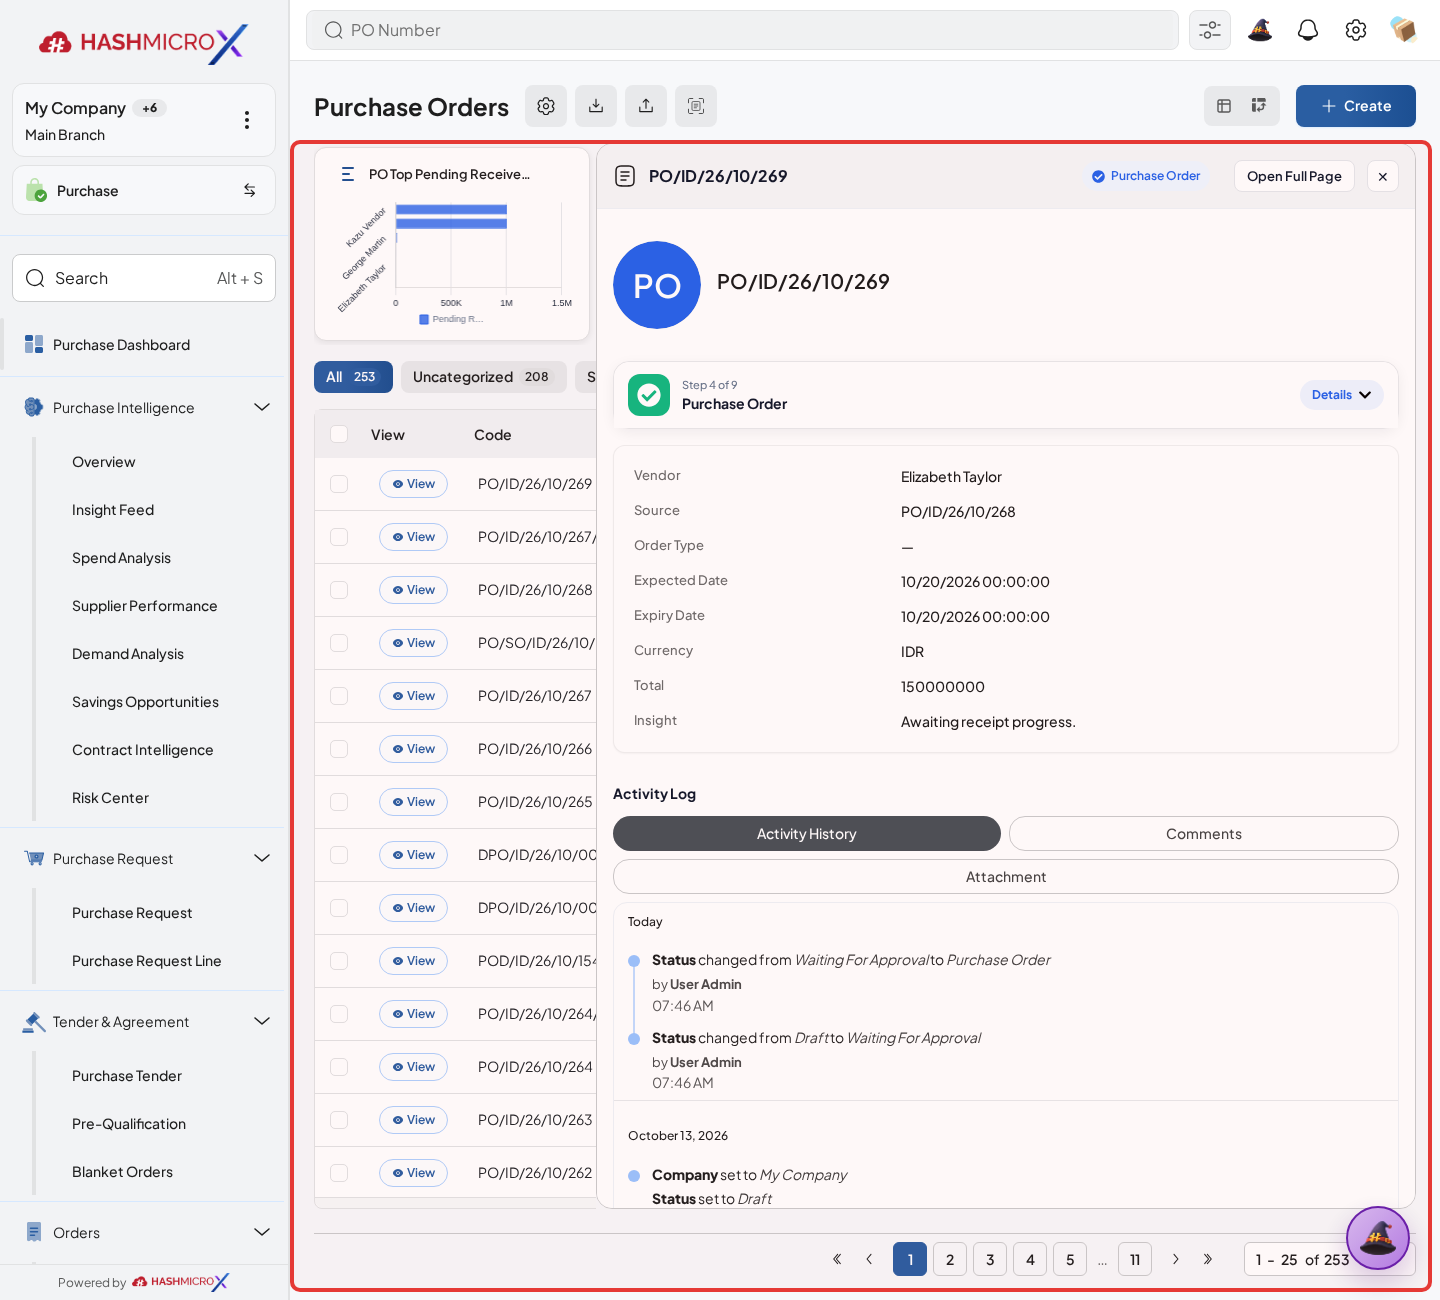Click the Create button
The width and height of the screenshot is (1440, 1300).
(1356, 106)
